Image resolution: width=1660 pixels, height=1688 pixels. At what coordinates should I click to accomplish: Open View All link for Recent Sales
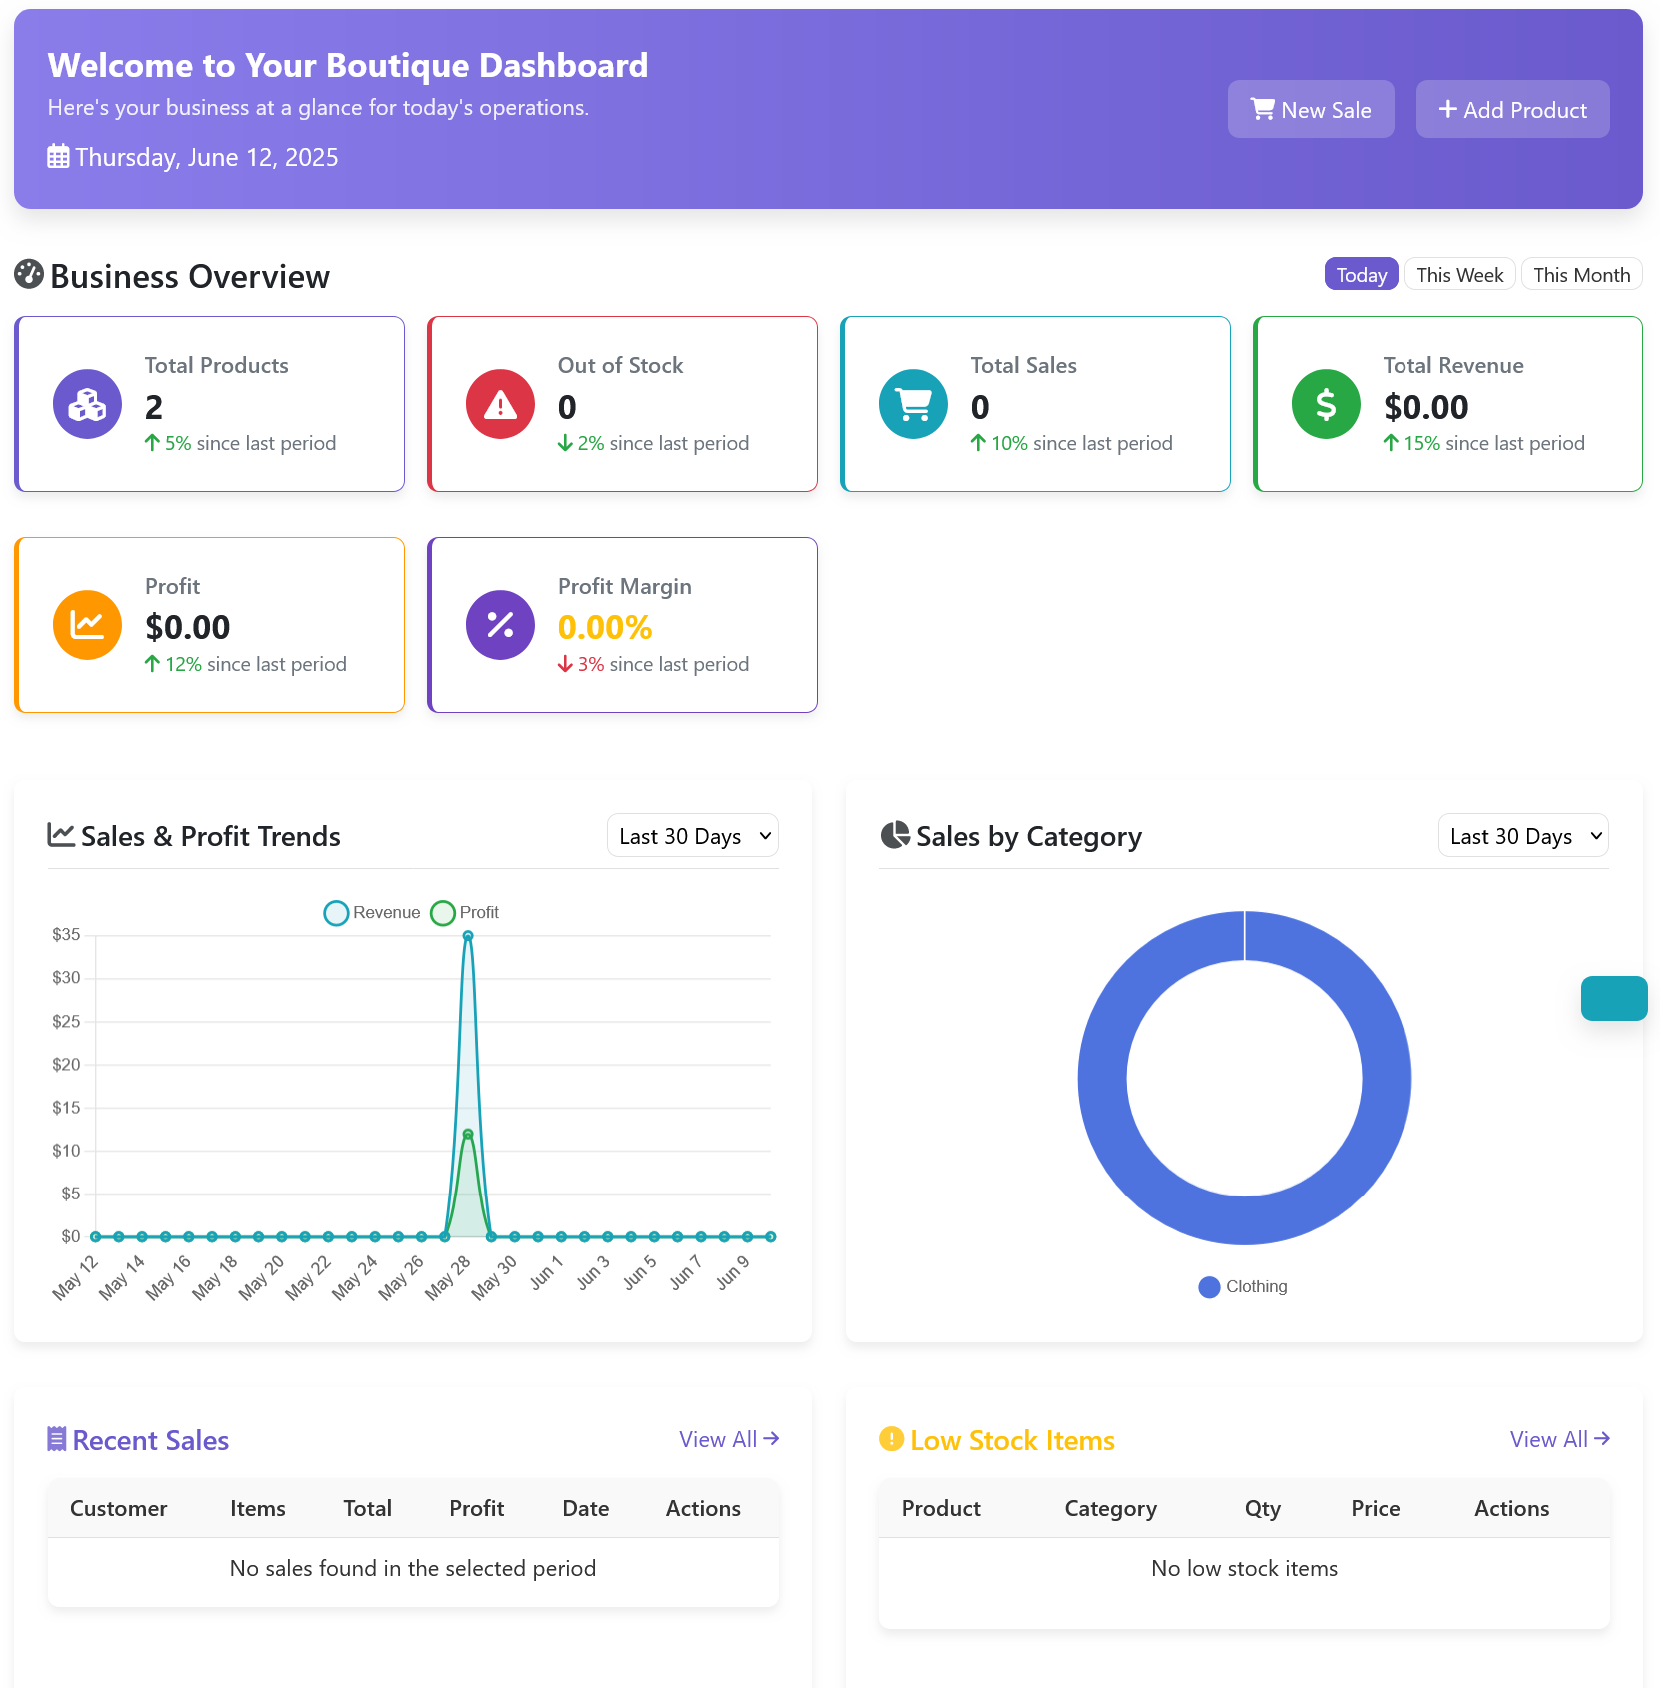pos(728,1439)
